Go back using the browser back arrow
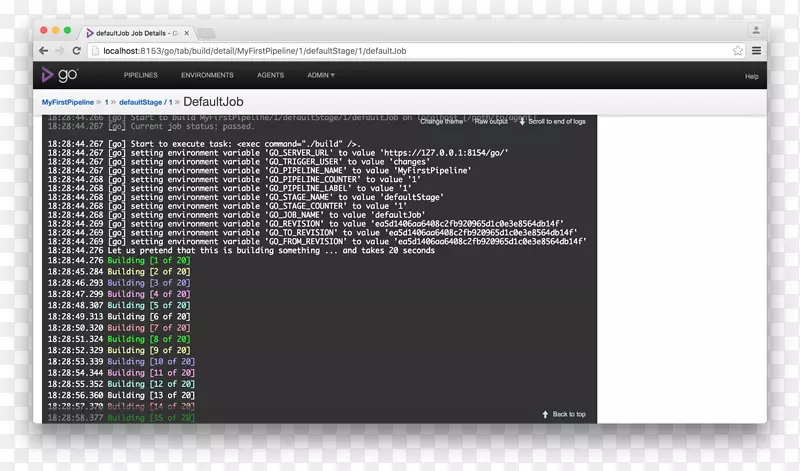Image resolution: width=800 pixels, height=471 pixels. coord(44,50)
